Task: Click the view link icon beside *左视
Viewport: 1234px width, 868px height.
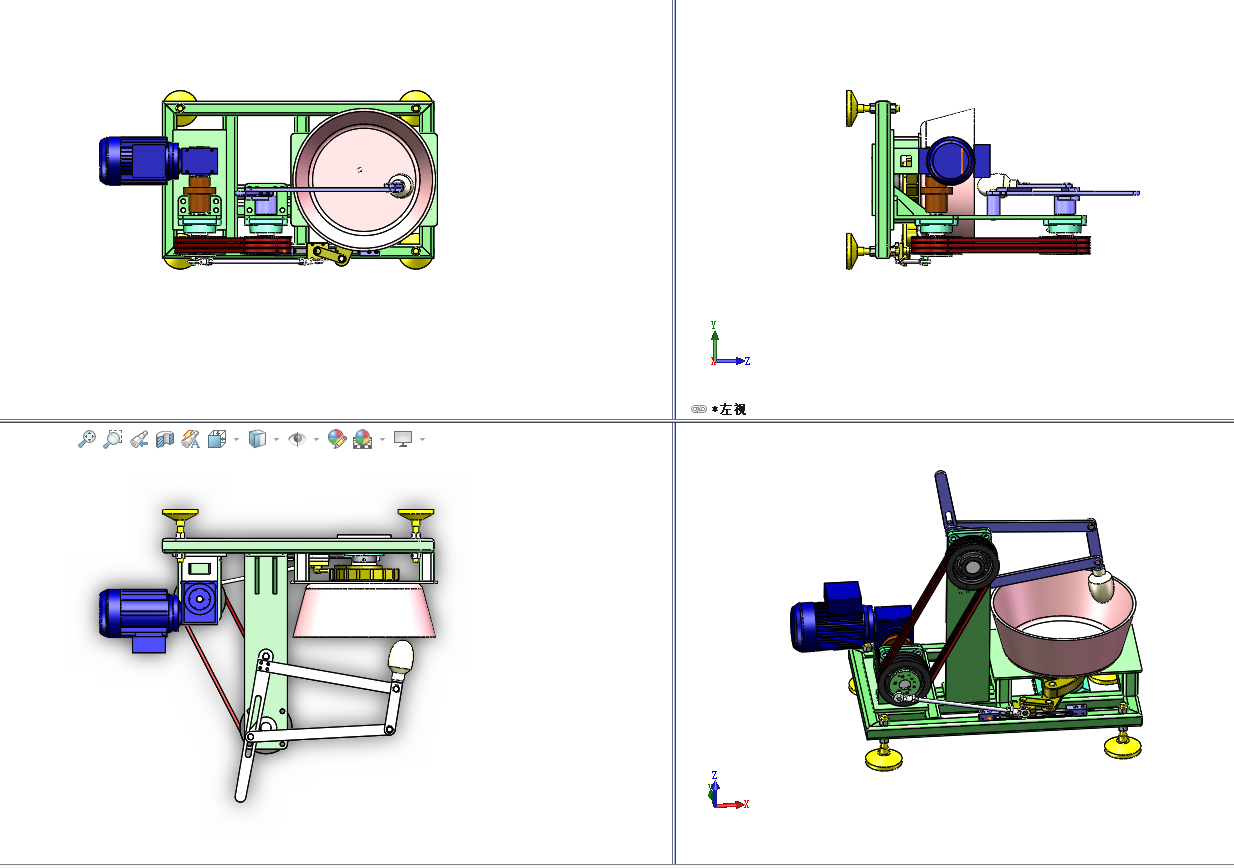Action: 699,409
